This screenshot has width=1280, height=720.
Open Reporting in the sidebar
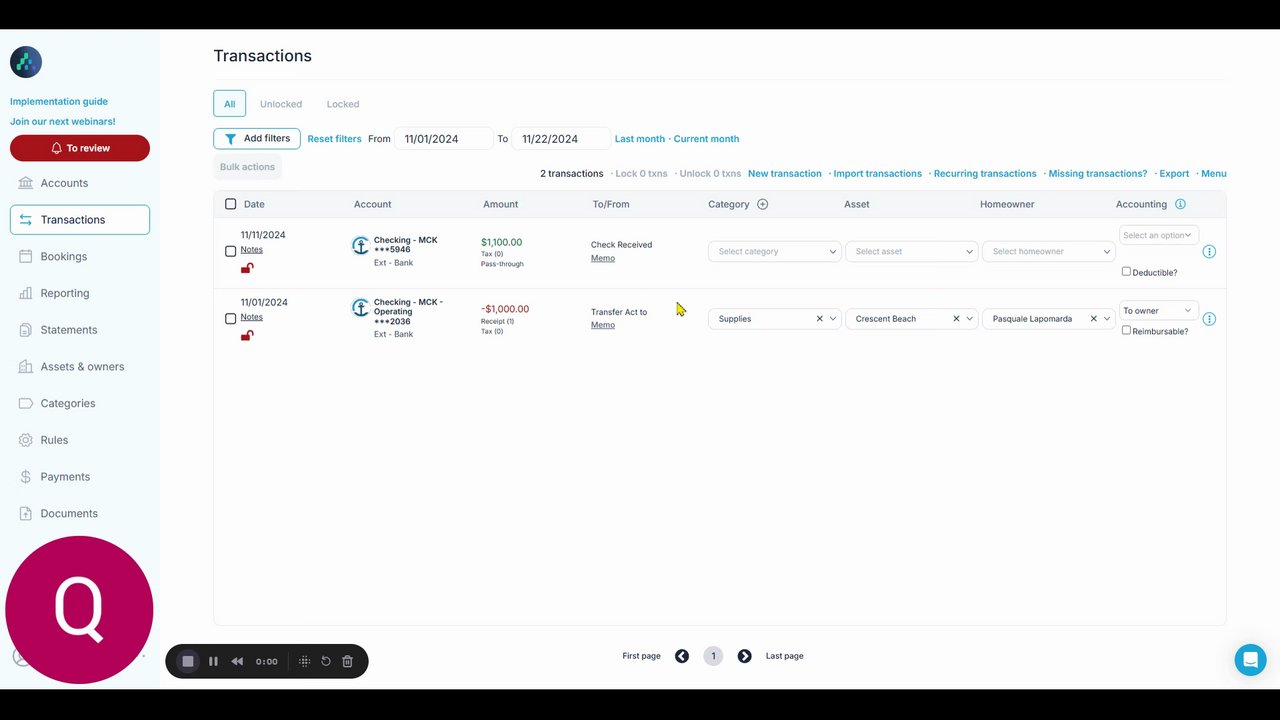80,293
